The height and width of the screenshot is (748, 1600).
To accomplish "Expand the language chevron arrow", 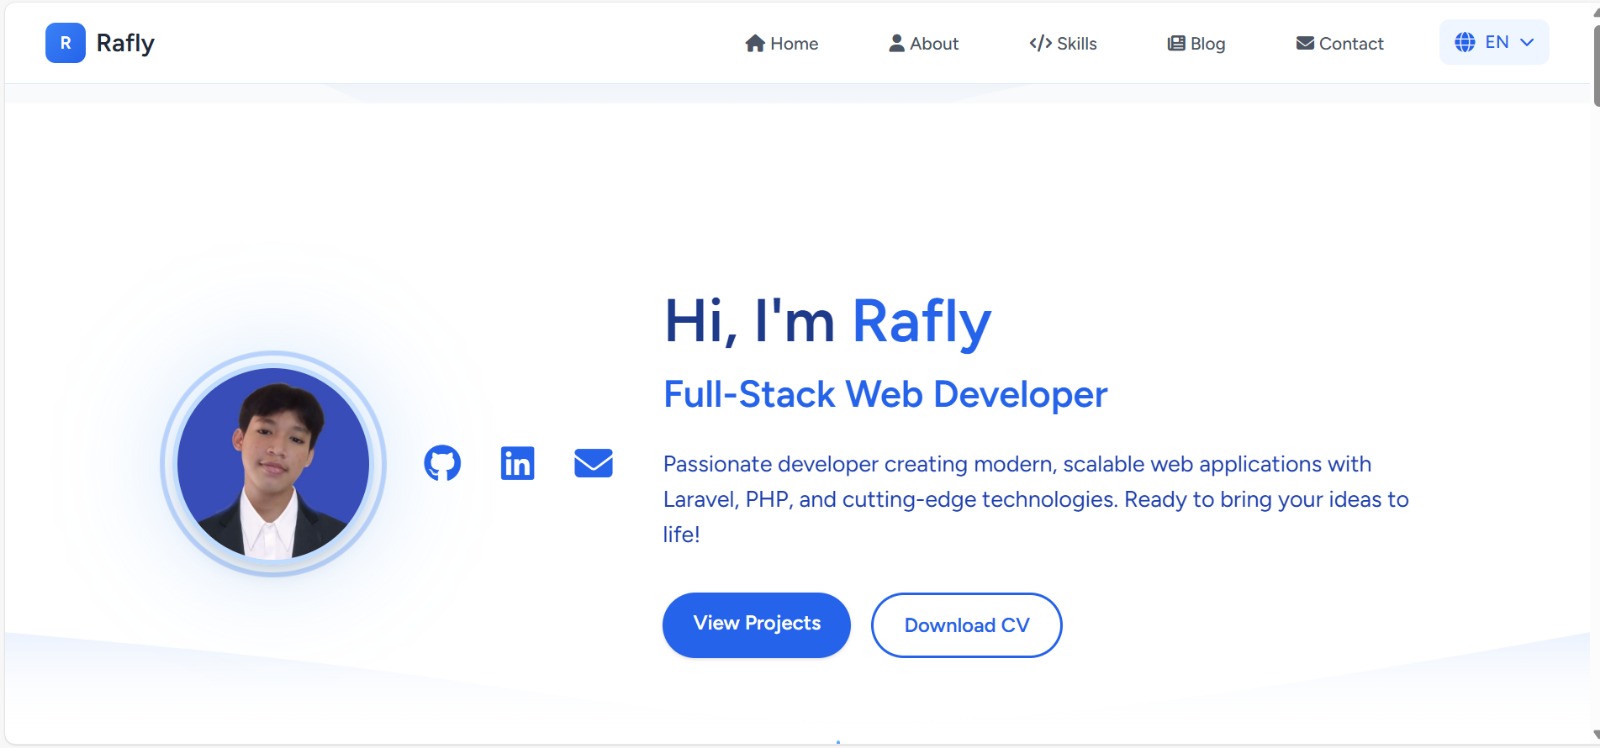I will [x=1527, y=42].
